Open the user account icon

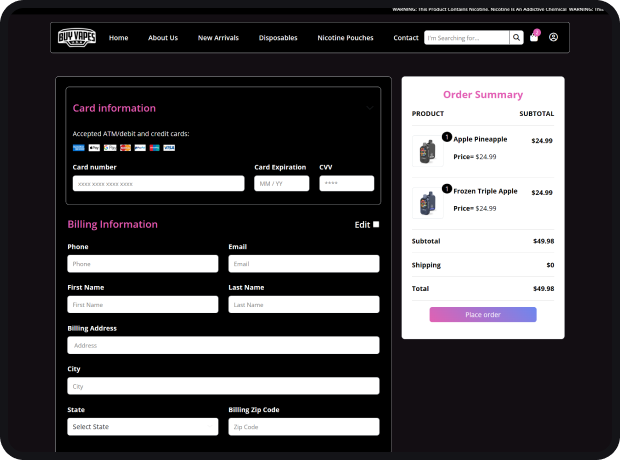[x=553, y=37]
